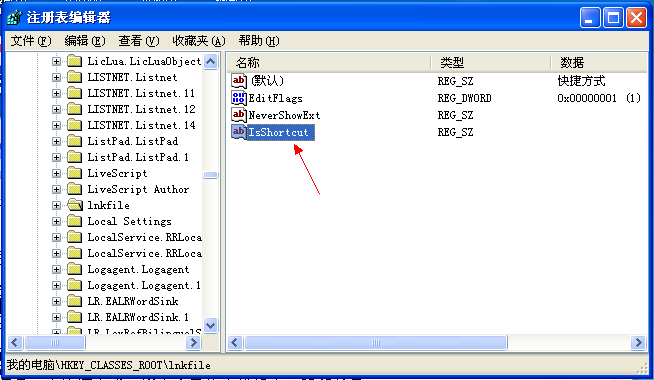
Task: Open the 收藏夹(A) menu
Action: (x=199, y=41)
